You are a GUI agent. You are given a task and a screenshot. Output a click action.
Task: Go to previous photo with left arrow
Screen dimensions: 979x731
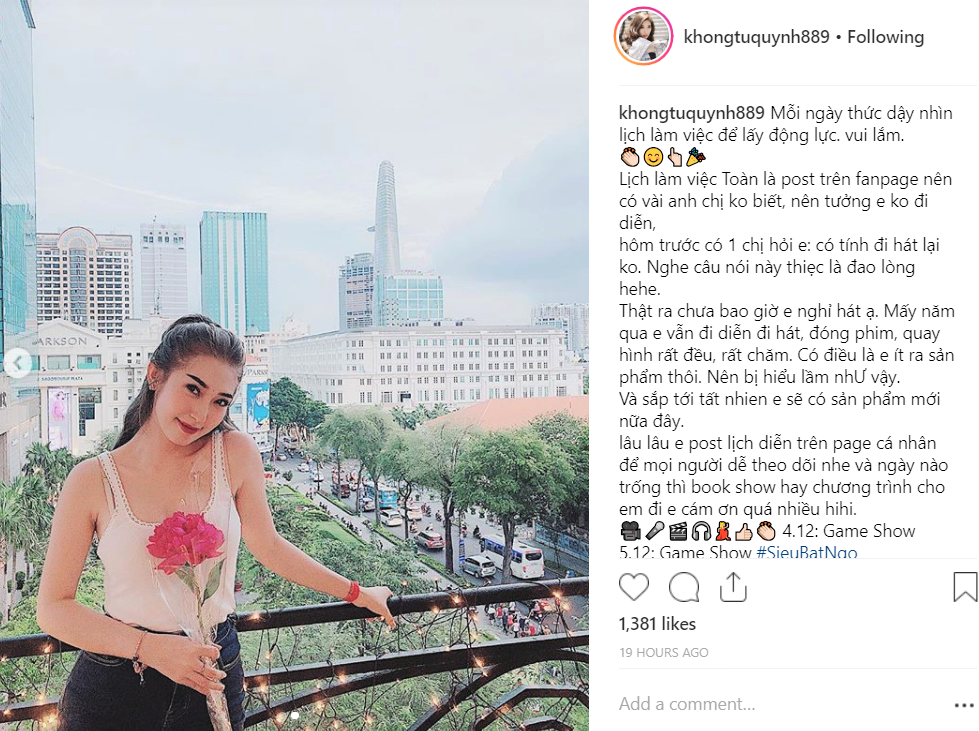18,363
